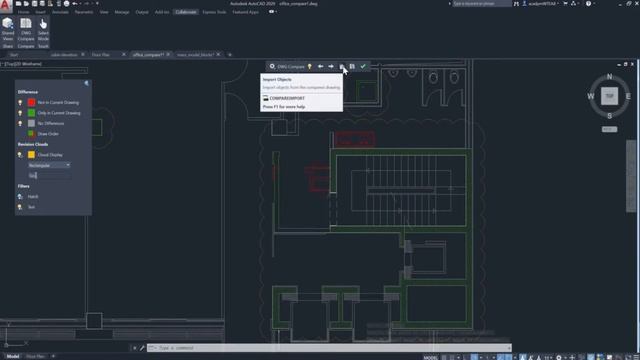This screenshot has width=640, height=360.
Task: Switch to the Express Tools ribbon tab
Action: tap(214, 12)
